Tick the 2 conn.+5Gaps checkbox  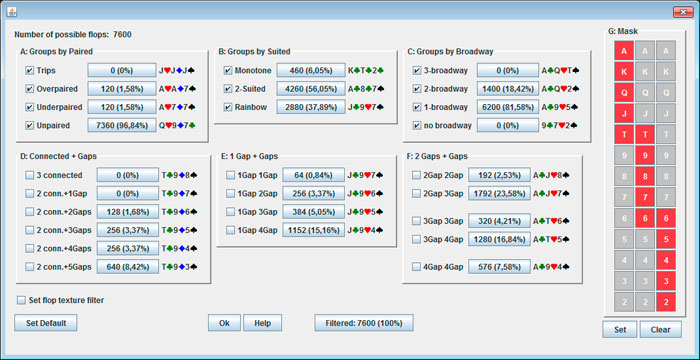[x=30, y=267]
